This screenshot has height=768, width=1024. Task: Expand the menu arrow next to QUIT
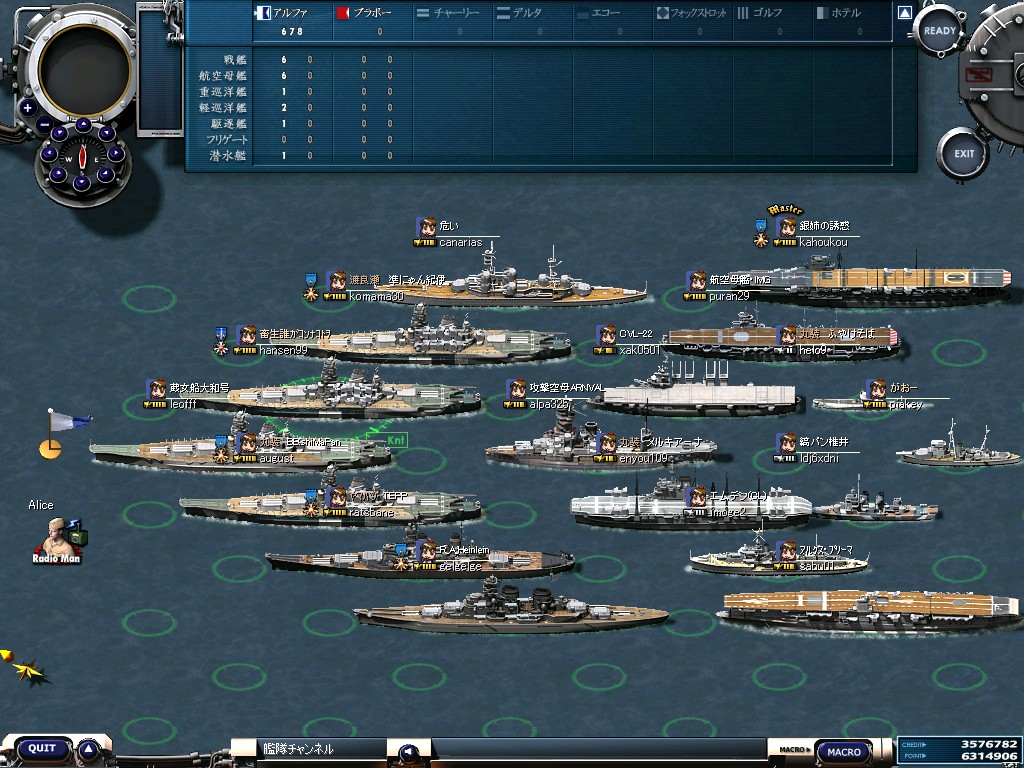(89, 752)
